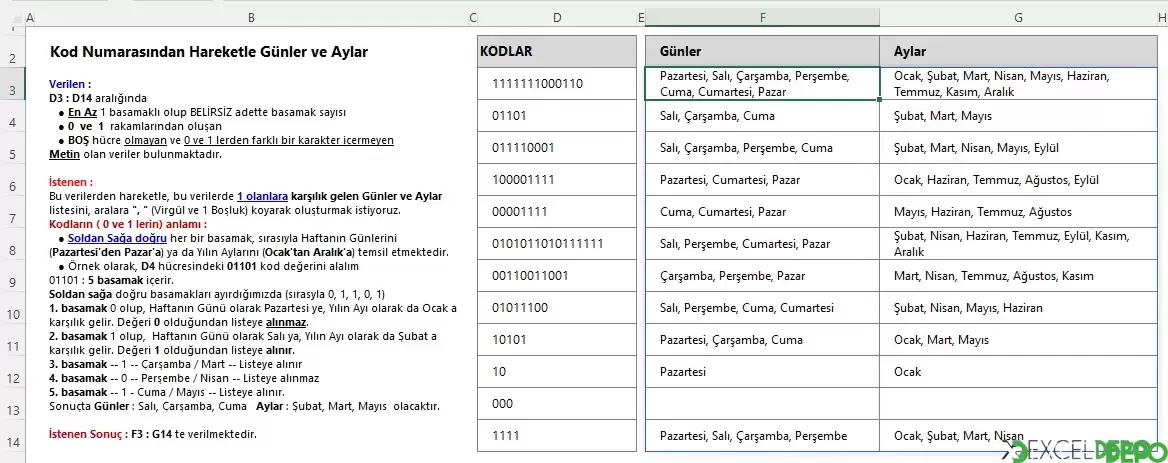Click cell 'Mart, Nisan, Temmuz, Ağustos, Kasım'
1168x463 pixels.
pyautogui.click(x=1018, y=276)
